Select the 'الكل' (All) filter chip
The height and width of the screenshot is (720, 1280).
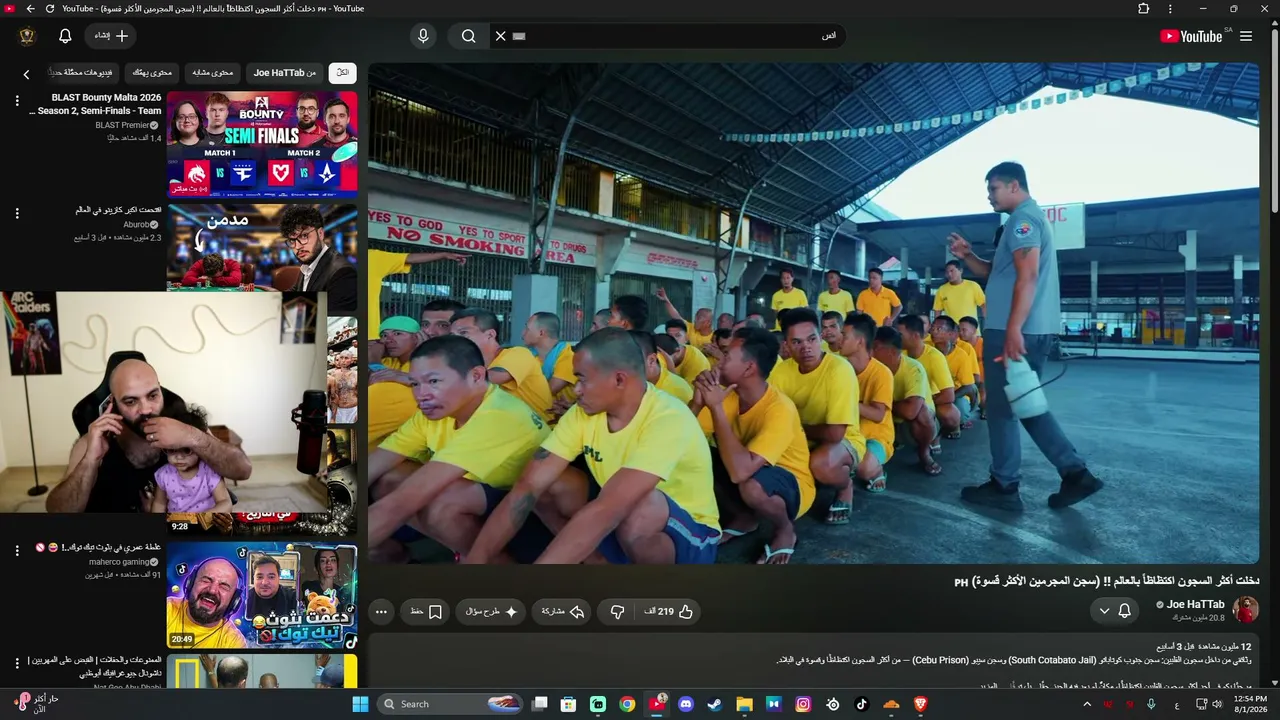click(x=342, y=73)
